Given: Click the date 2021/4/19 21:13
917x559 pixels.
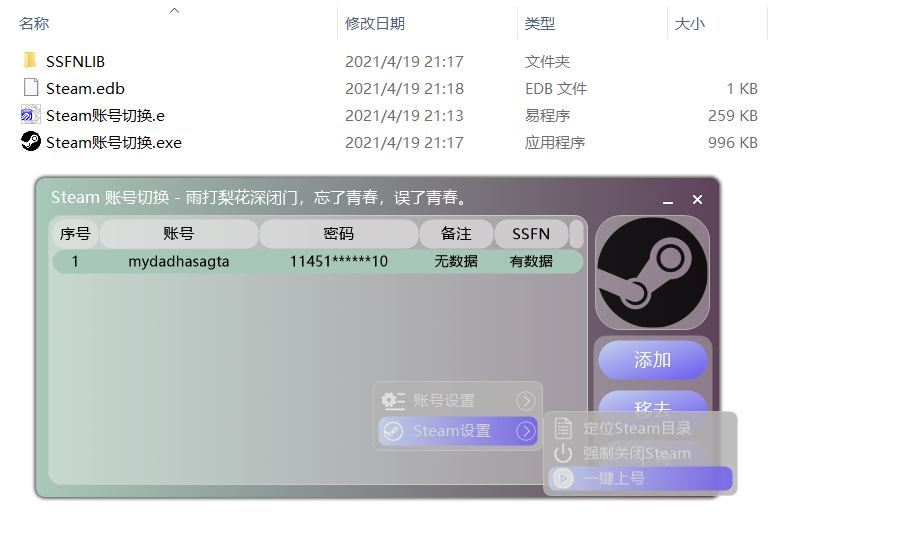Looking at the screenshot, I should coord(404,116).
